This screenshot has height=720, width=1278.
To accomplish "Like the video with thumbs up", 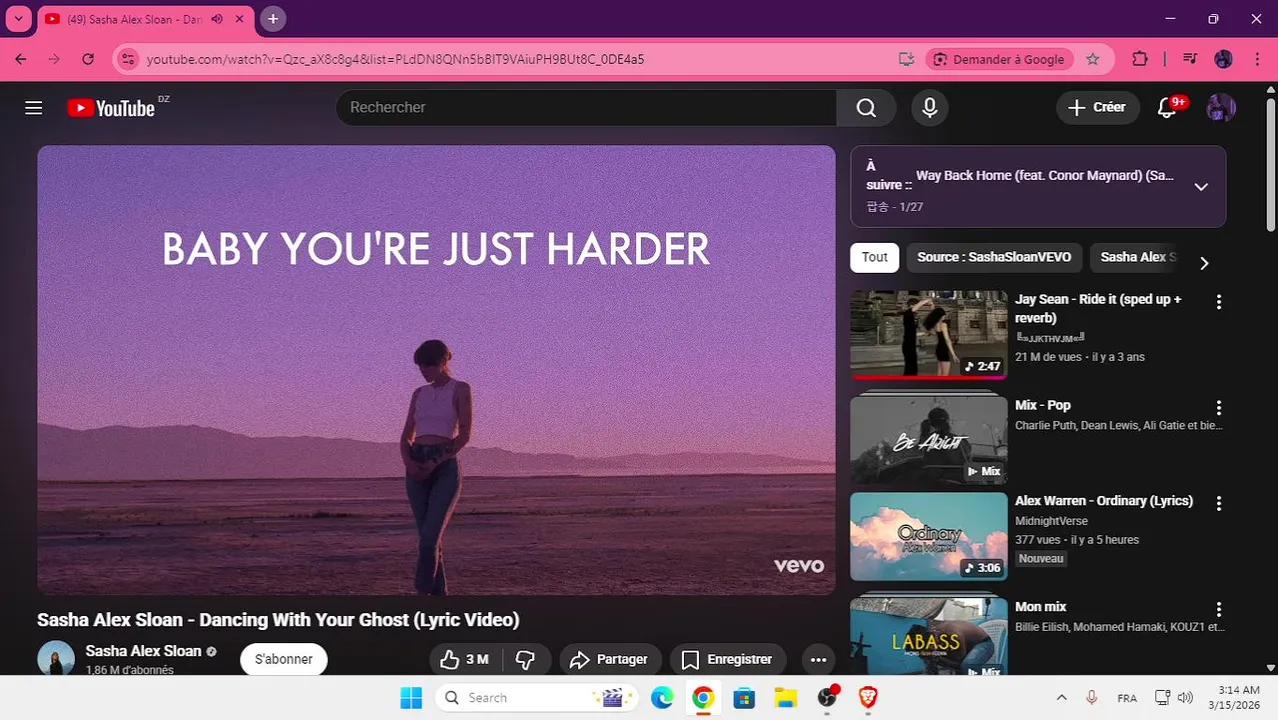I will pos(465,660).
